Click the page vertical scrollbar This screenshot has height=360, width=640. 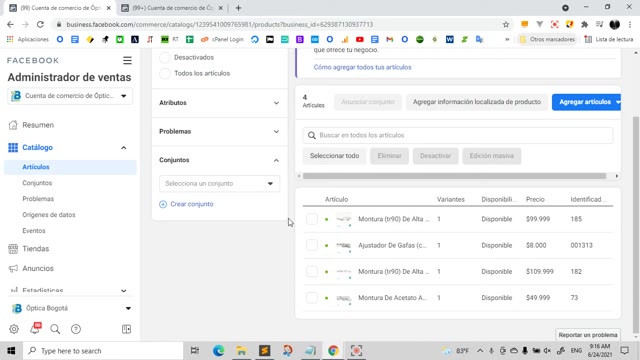[x=636, y=224]
